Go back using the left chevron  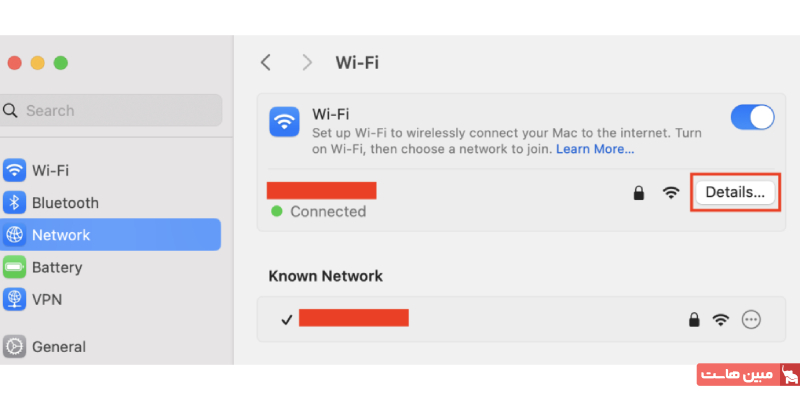(x=265, y=62)
